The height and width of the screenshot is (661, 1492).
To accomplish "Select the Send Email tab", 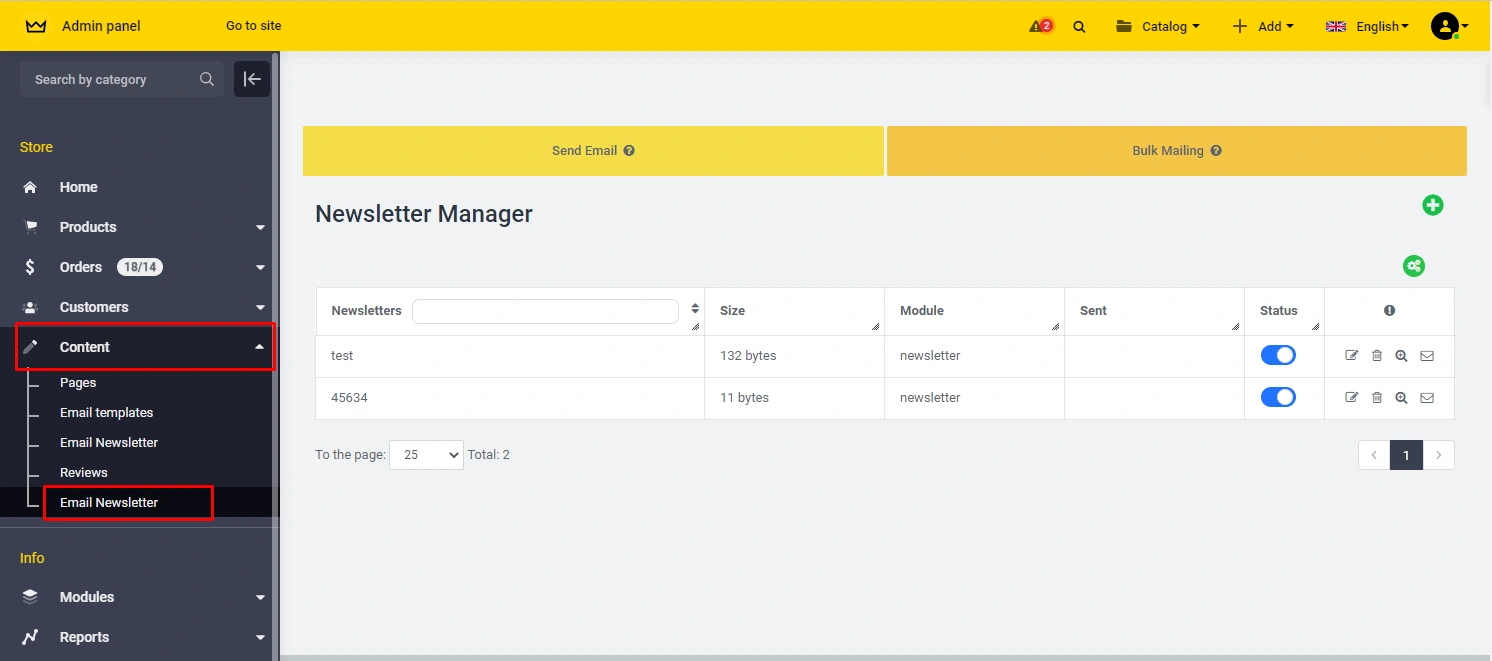I will [593, 151].
